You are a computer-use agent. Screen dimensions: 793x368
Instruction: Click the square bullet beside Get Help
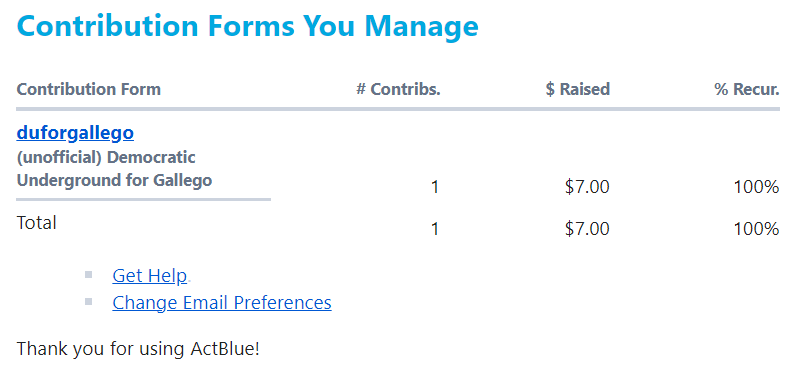pyautogui.click(x=89, y=274)
